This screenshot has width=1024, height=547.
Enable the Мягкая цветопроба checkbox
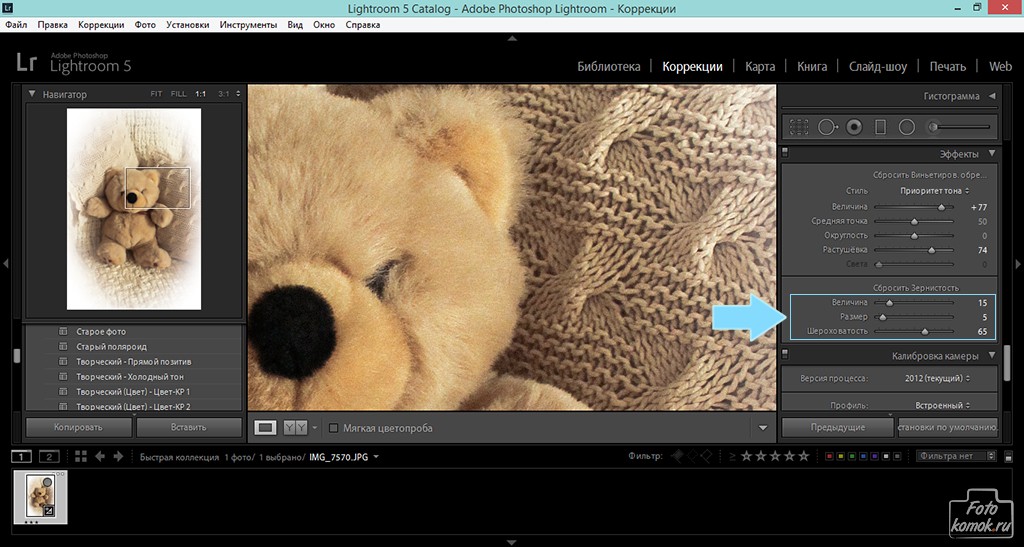(x=333, y=428)
